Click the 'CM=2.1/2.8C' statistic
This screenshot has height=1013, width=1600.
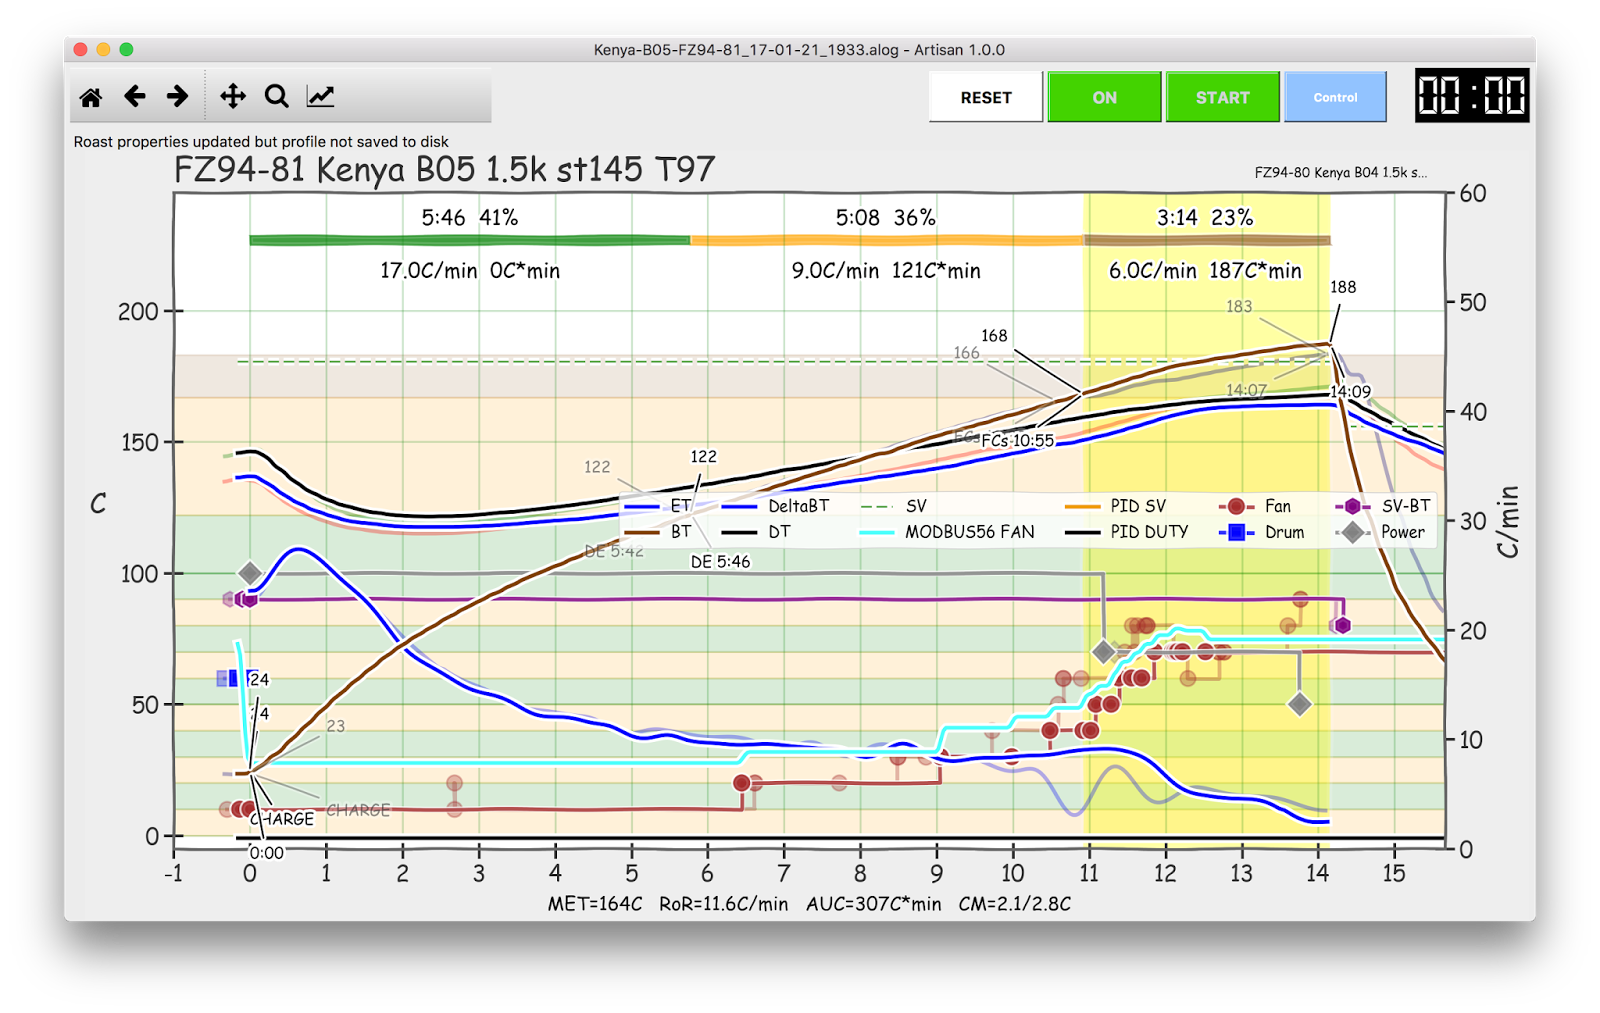(x=1014, y=904)
